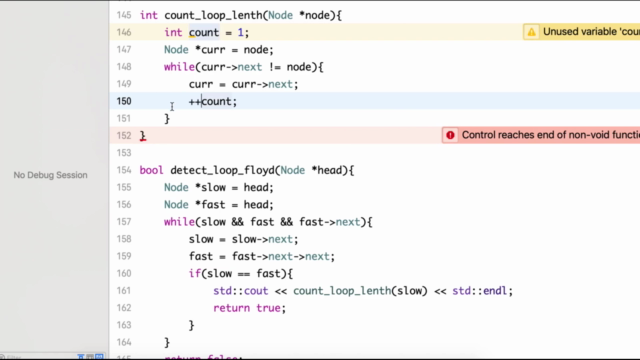Click line number 161 in the gutter

124,291
